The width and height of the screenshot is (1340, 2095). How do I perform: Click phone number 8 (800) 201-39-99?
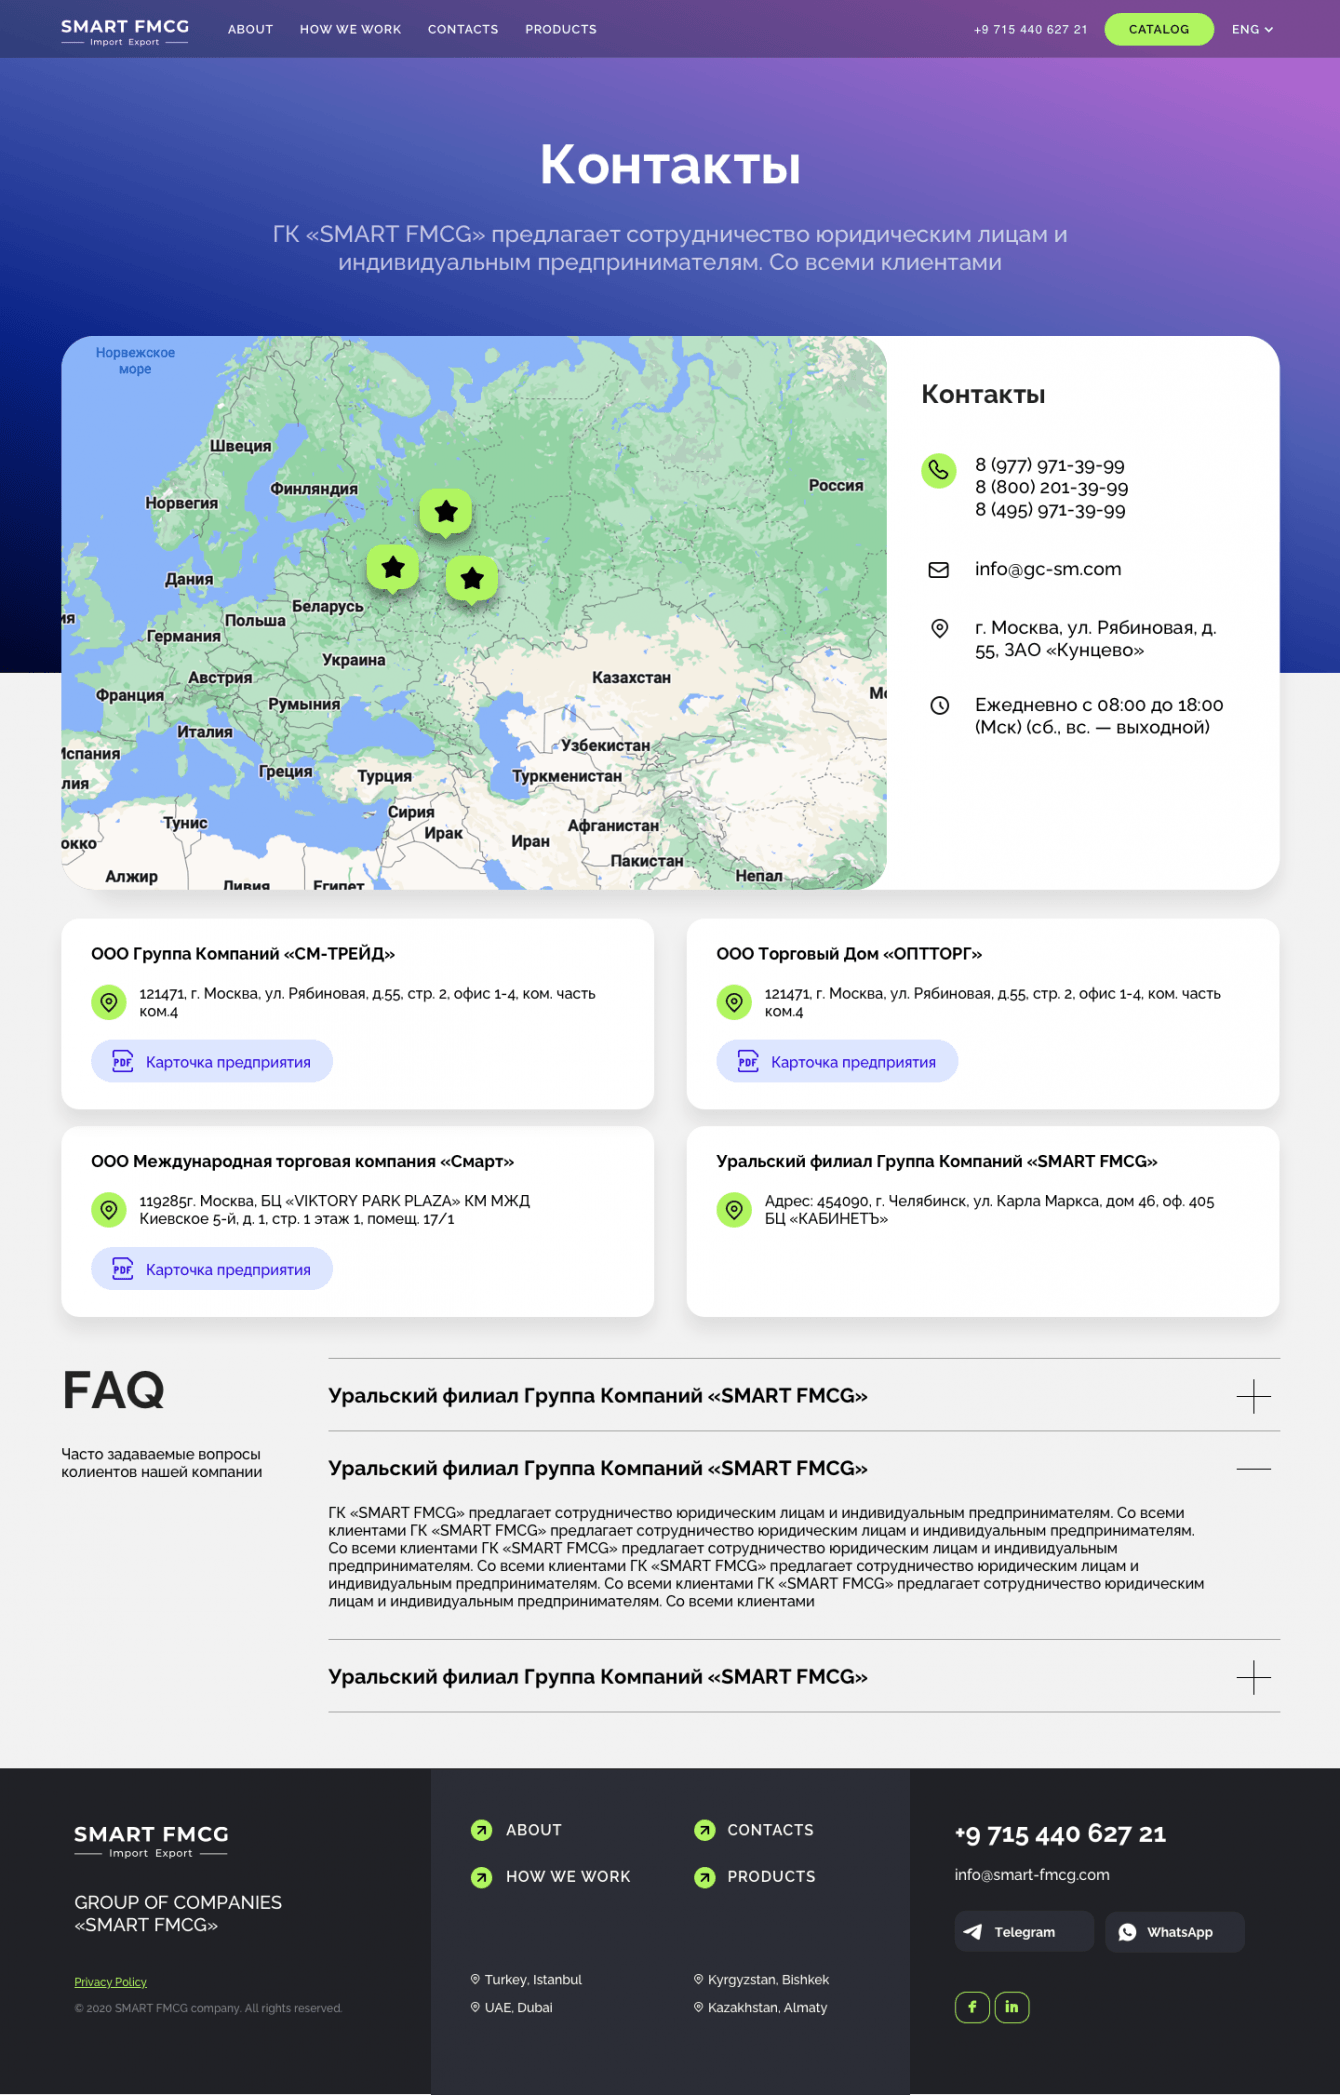coord(1052,488)
